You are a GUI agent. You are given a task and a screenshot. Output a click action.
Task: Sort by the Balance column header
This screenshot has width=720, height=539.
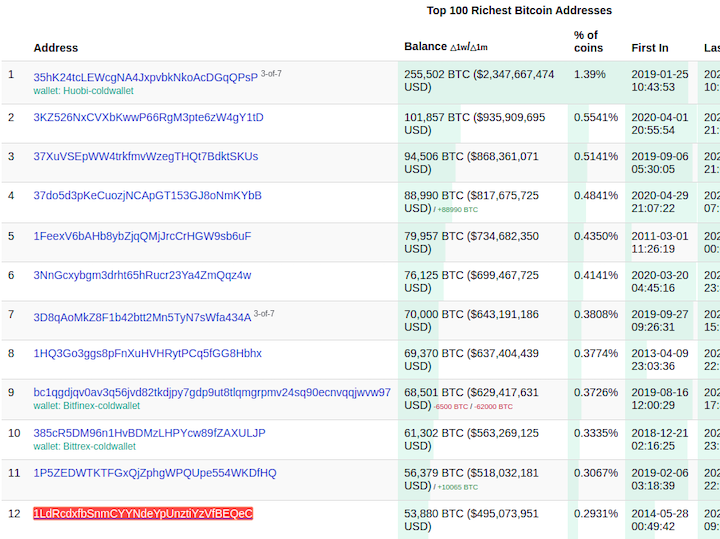pos(426,47)
